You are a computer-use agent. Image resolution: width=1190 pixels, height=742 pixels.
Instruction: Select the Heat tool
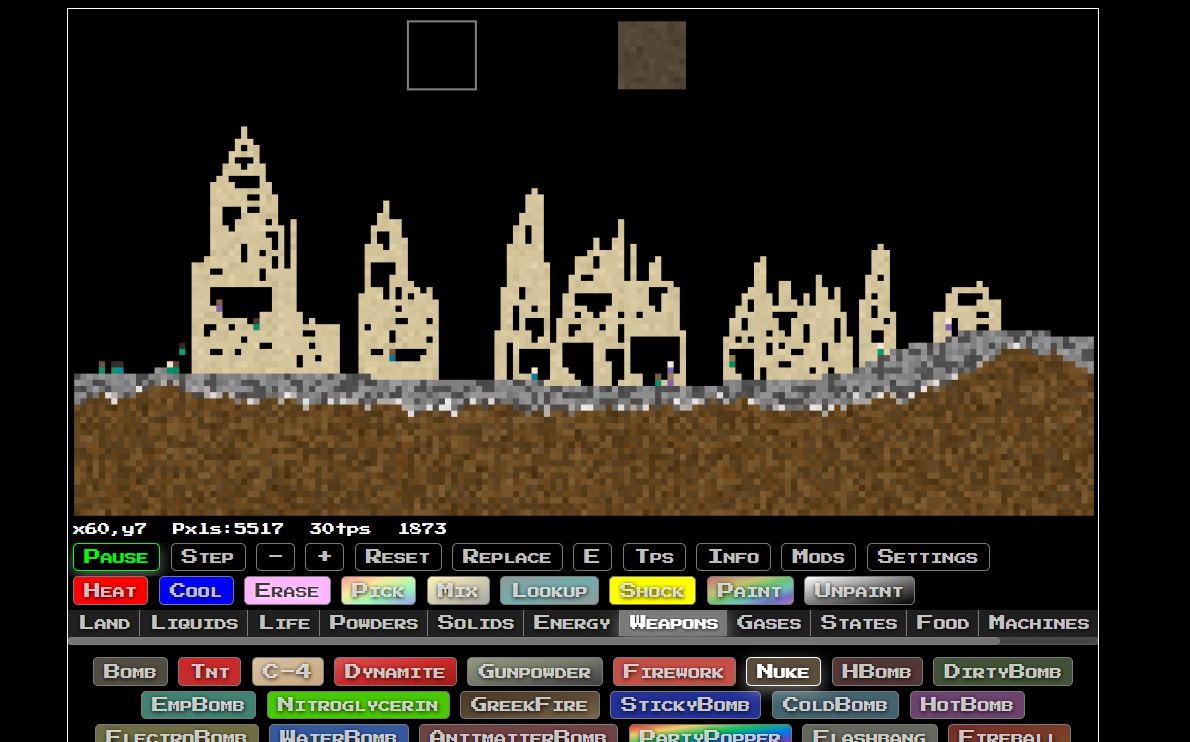110,590
